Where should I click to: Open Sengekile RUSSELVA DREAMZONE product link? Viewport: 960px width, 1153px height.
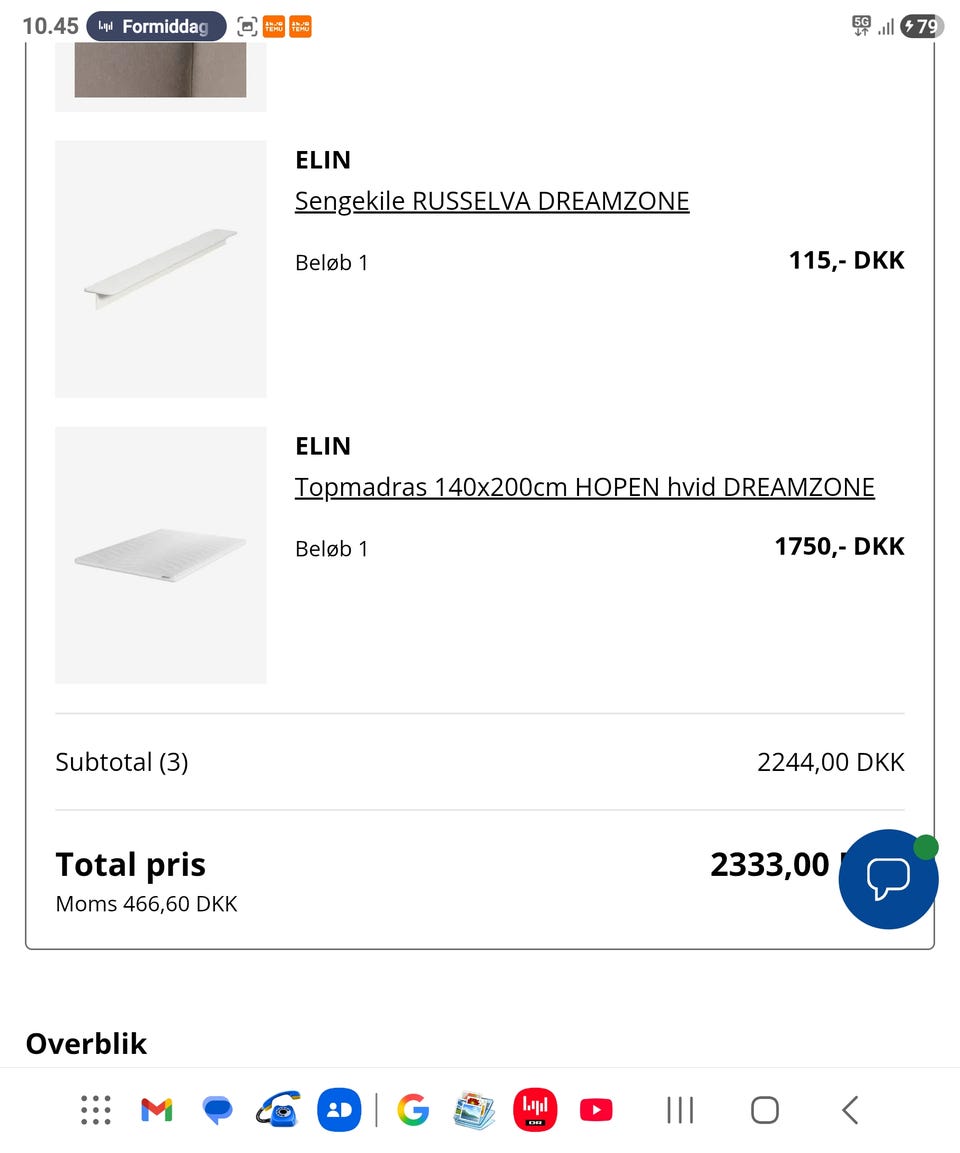coord(492,201)
